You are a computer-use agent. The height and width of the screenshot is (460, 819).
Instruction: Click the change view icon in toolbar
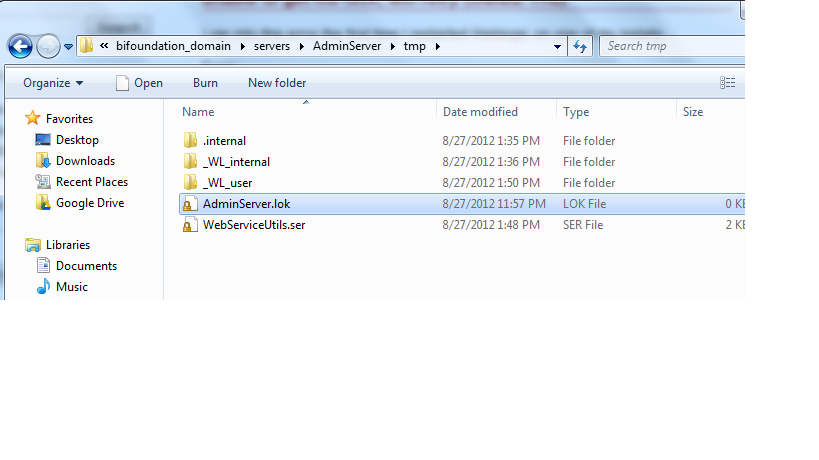click(728, 83)
